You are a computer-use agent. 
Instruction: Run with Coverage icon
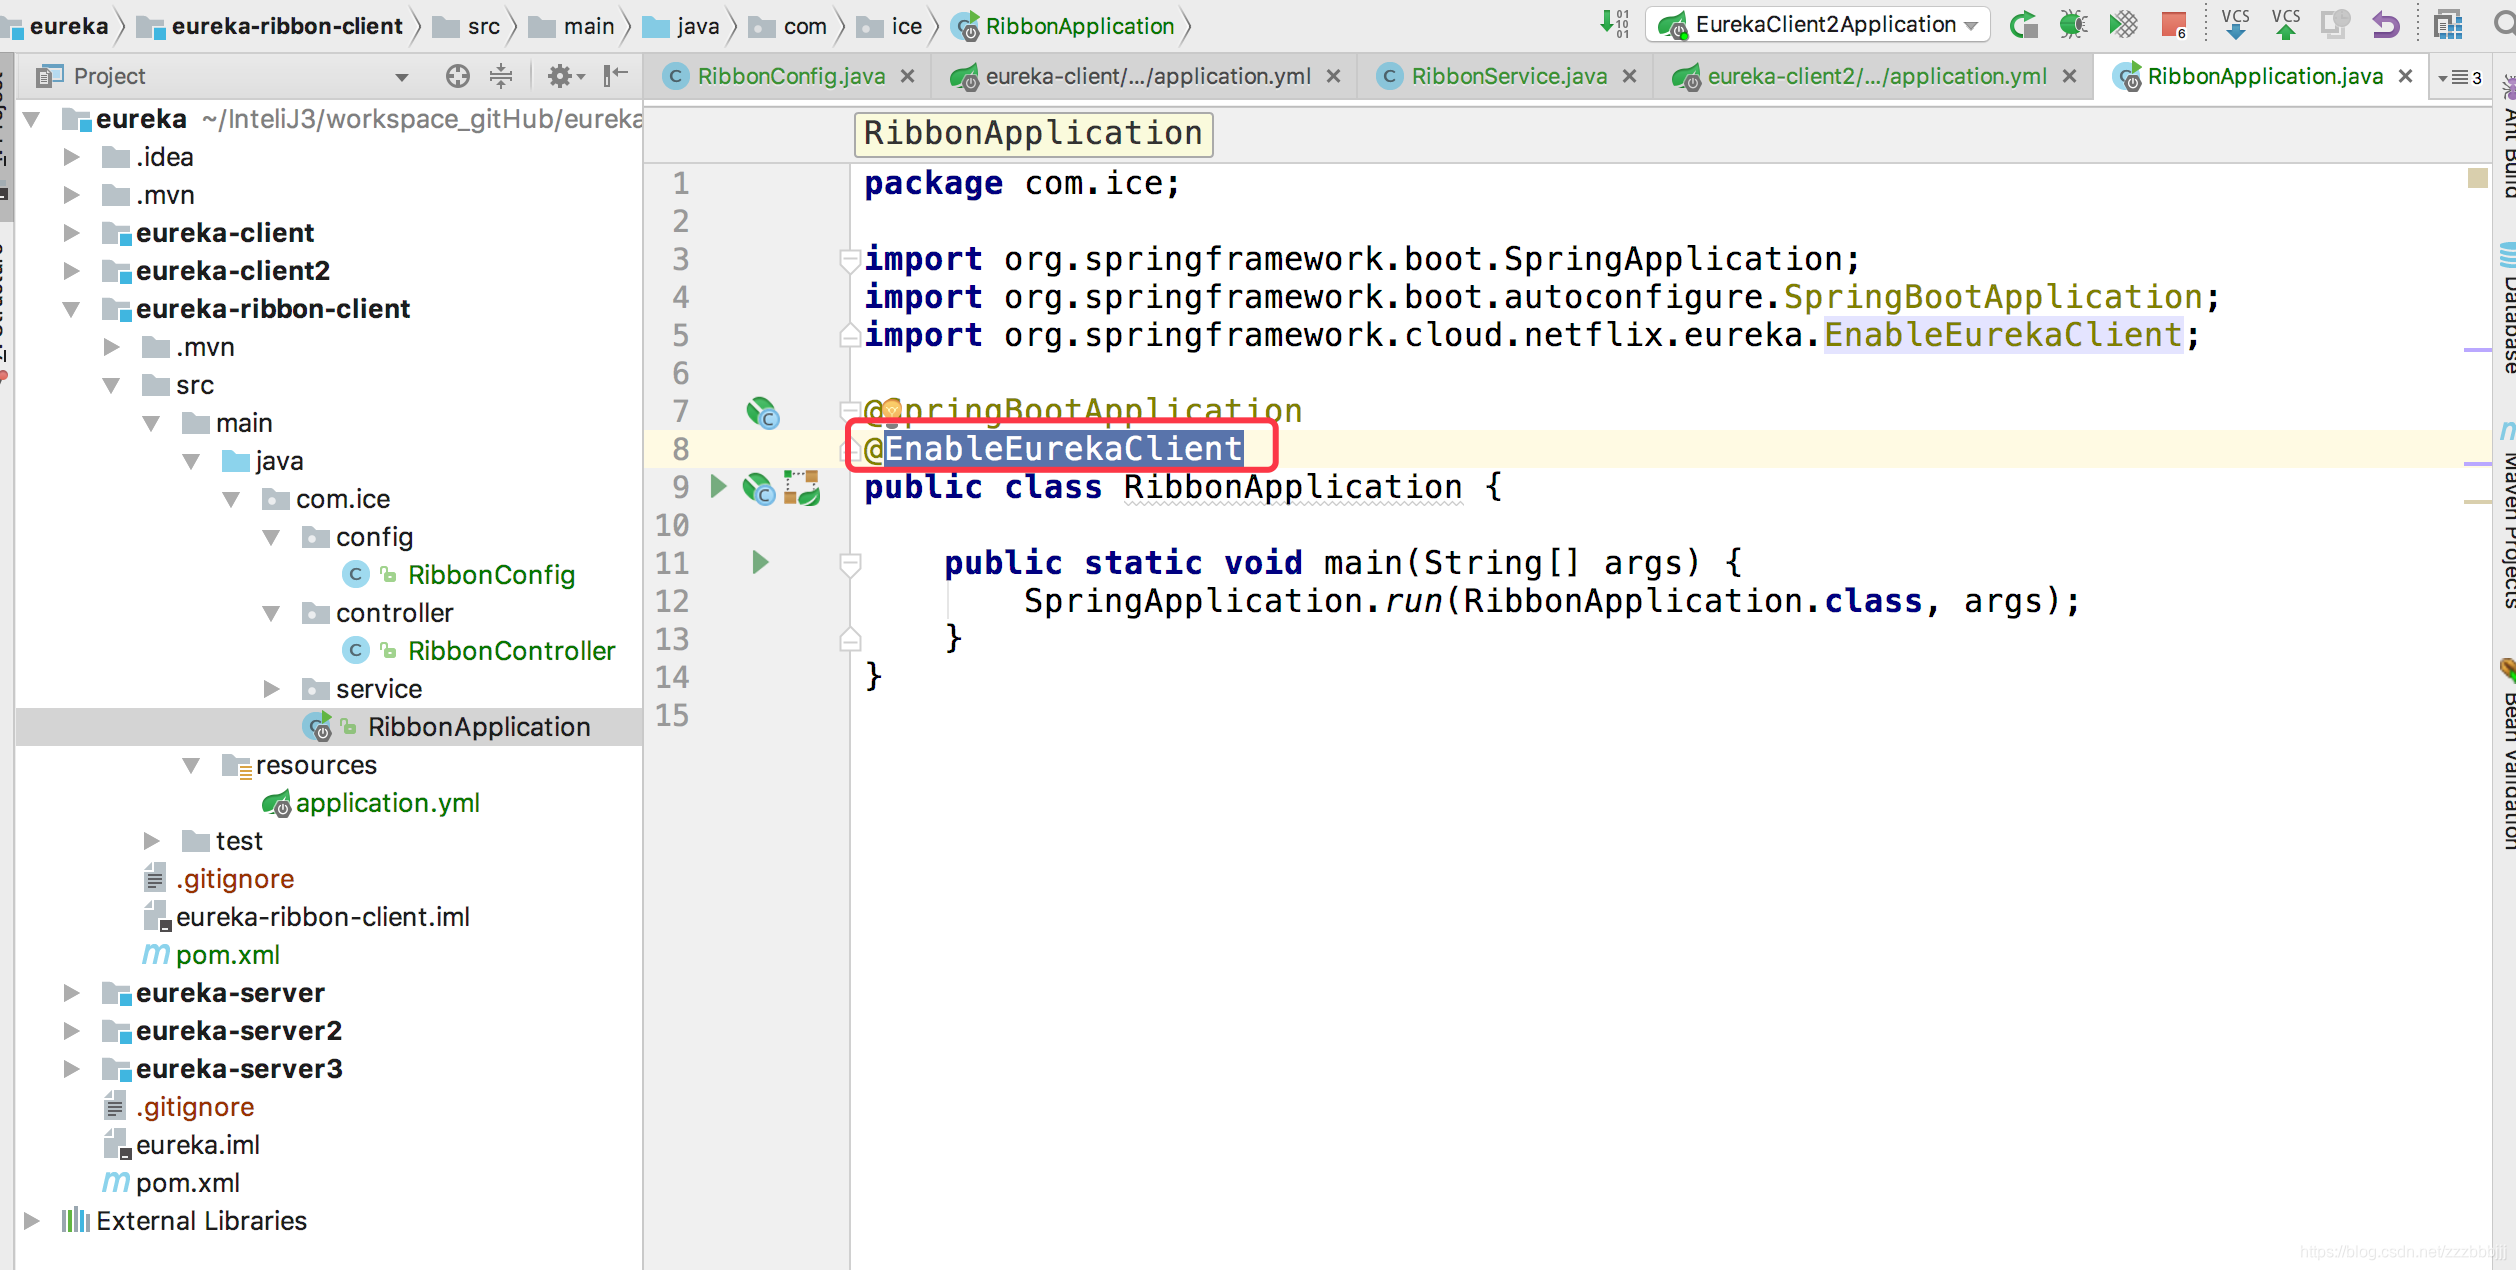coord(2123,25)
